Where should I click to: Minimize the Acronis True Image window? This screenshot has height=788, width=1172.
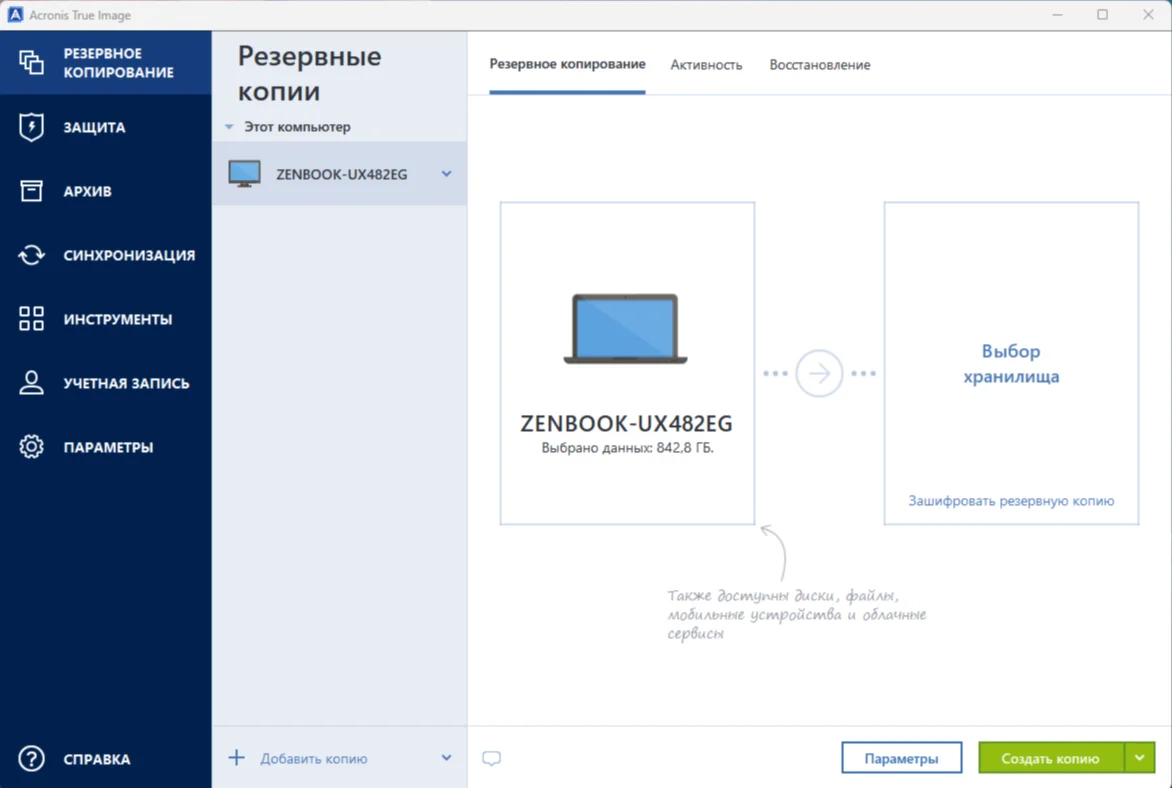click(x=1057, y=15)
